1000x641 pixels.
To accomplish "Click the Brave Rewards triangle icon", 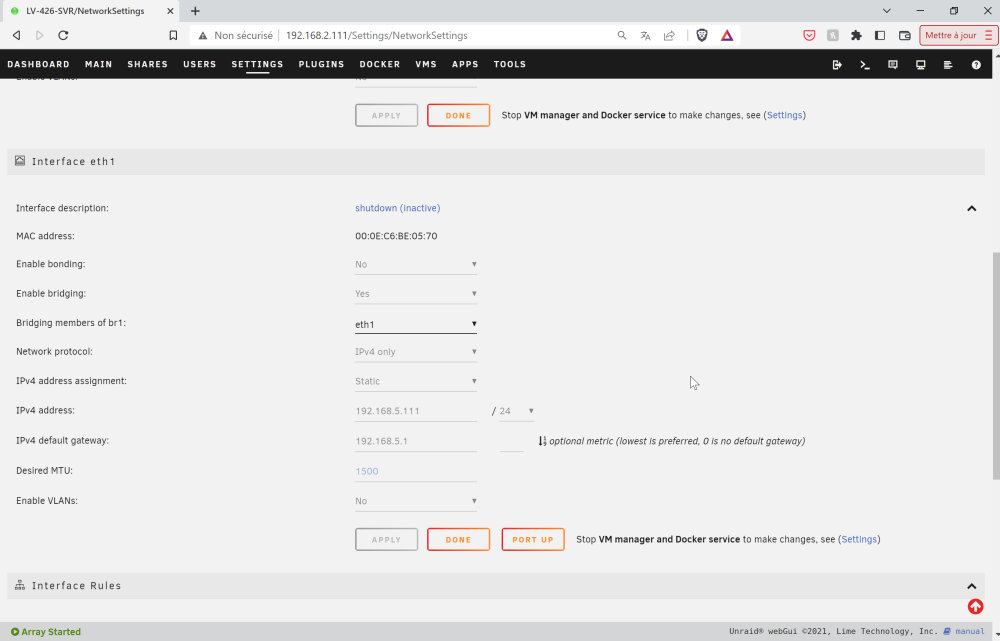I will pos(727,36).
